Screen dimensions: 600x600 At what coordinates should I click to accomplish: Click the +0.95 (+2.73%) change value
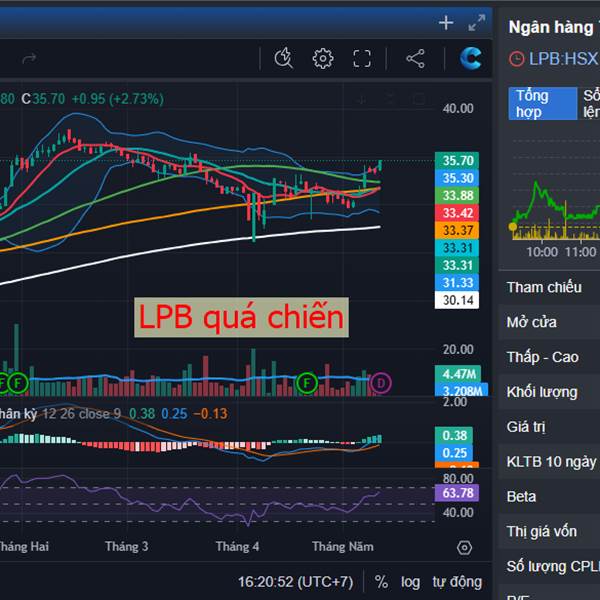[x=118, y=99]
